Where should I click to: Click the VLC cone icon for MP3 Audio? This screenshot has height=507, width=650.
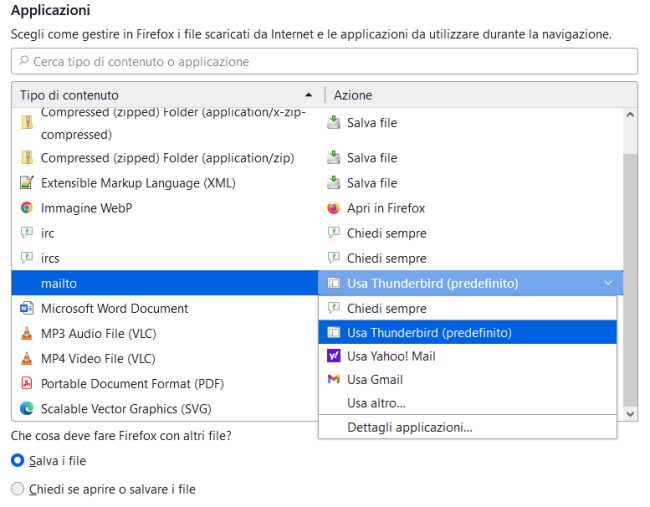[27, 333]
